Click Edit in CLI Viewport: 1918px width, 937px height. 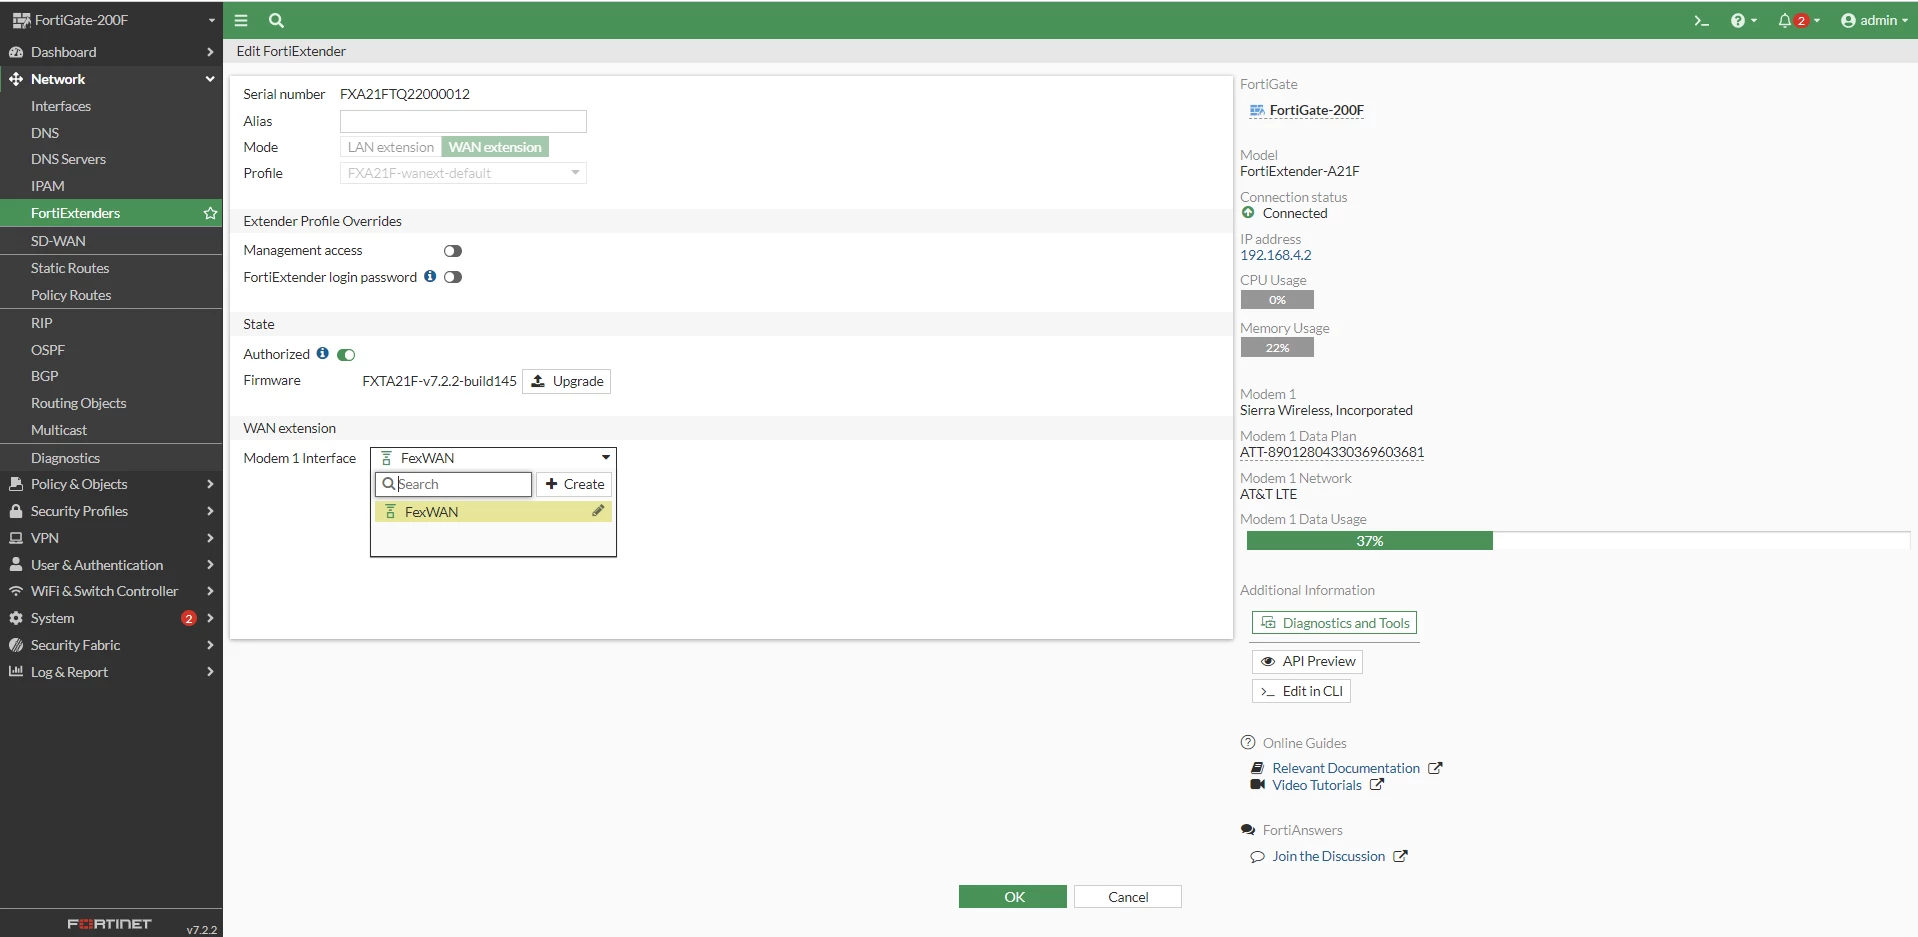coord(1301,691)
